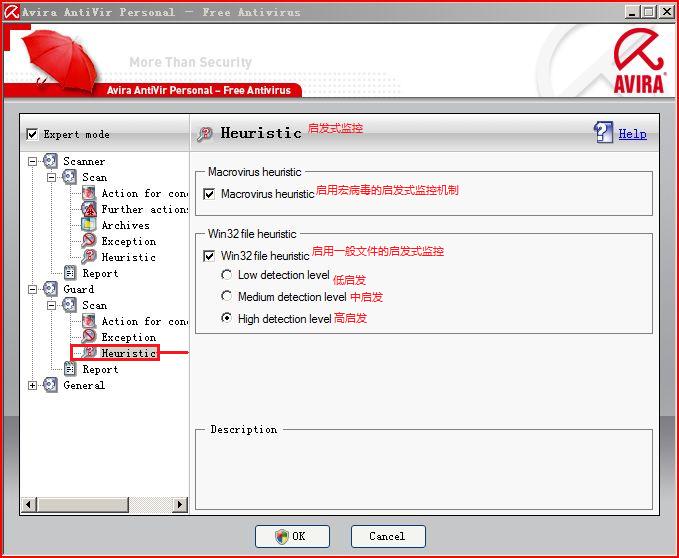Collapse the Scan node under Scanner
The image size is (679, 558).
pyautogui.click(x=52, y=177)
